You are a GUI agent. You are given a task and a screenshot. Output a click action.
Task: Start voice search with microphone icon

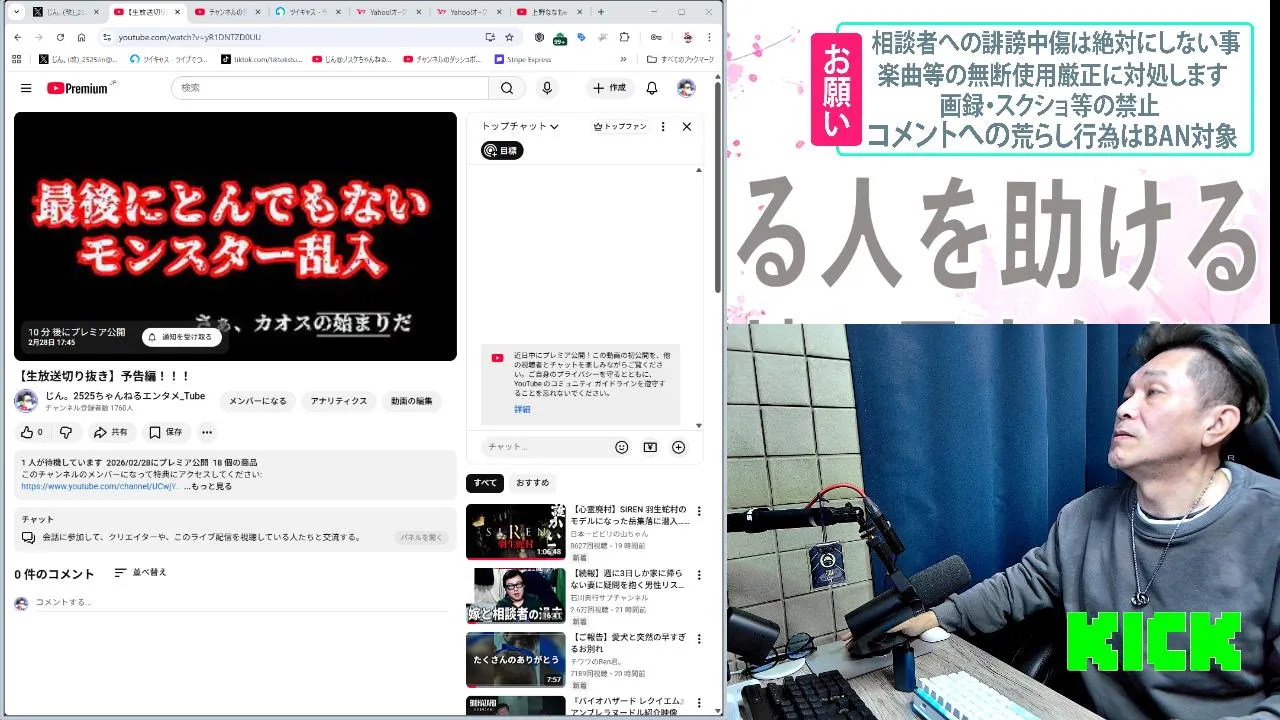pos(547,88)
